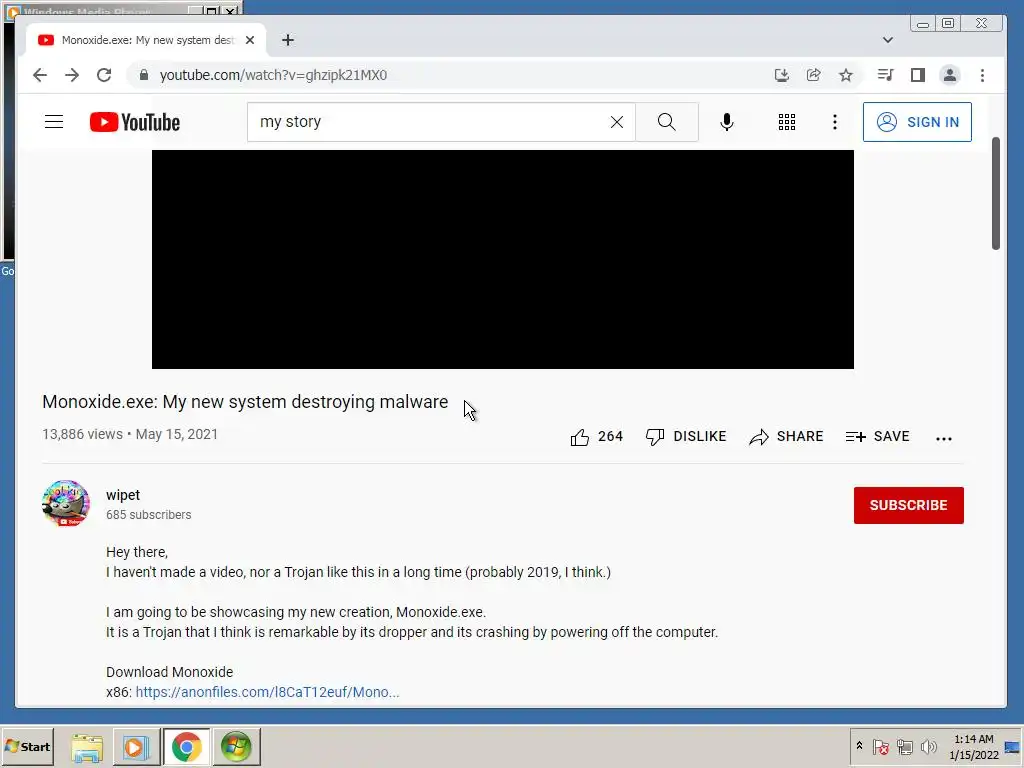Click the taskbar clock showing 1:14 AM

[974, 746]
